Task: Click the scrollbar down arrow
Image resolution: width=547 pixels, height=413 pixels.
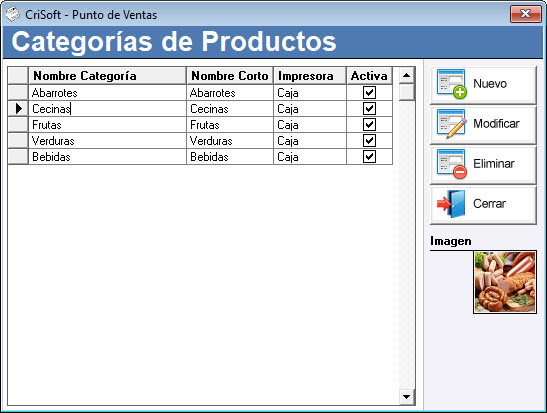Action: tap(406, 397)
